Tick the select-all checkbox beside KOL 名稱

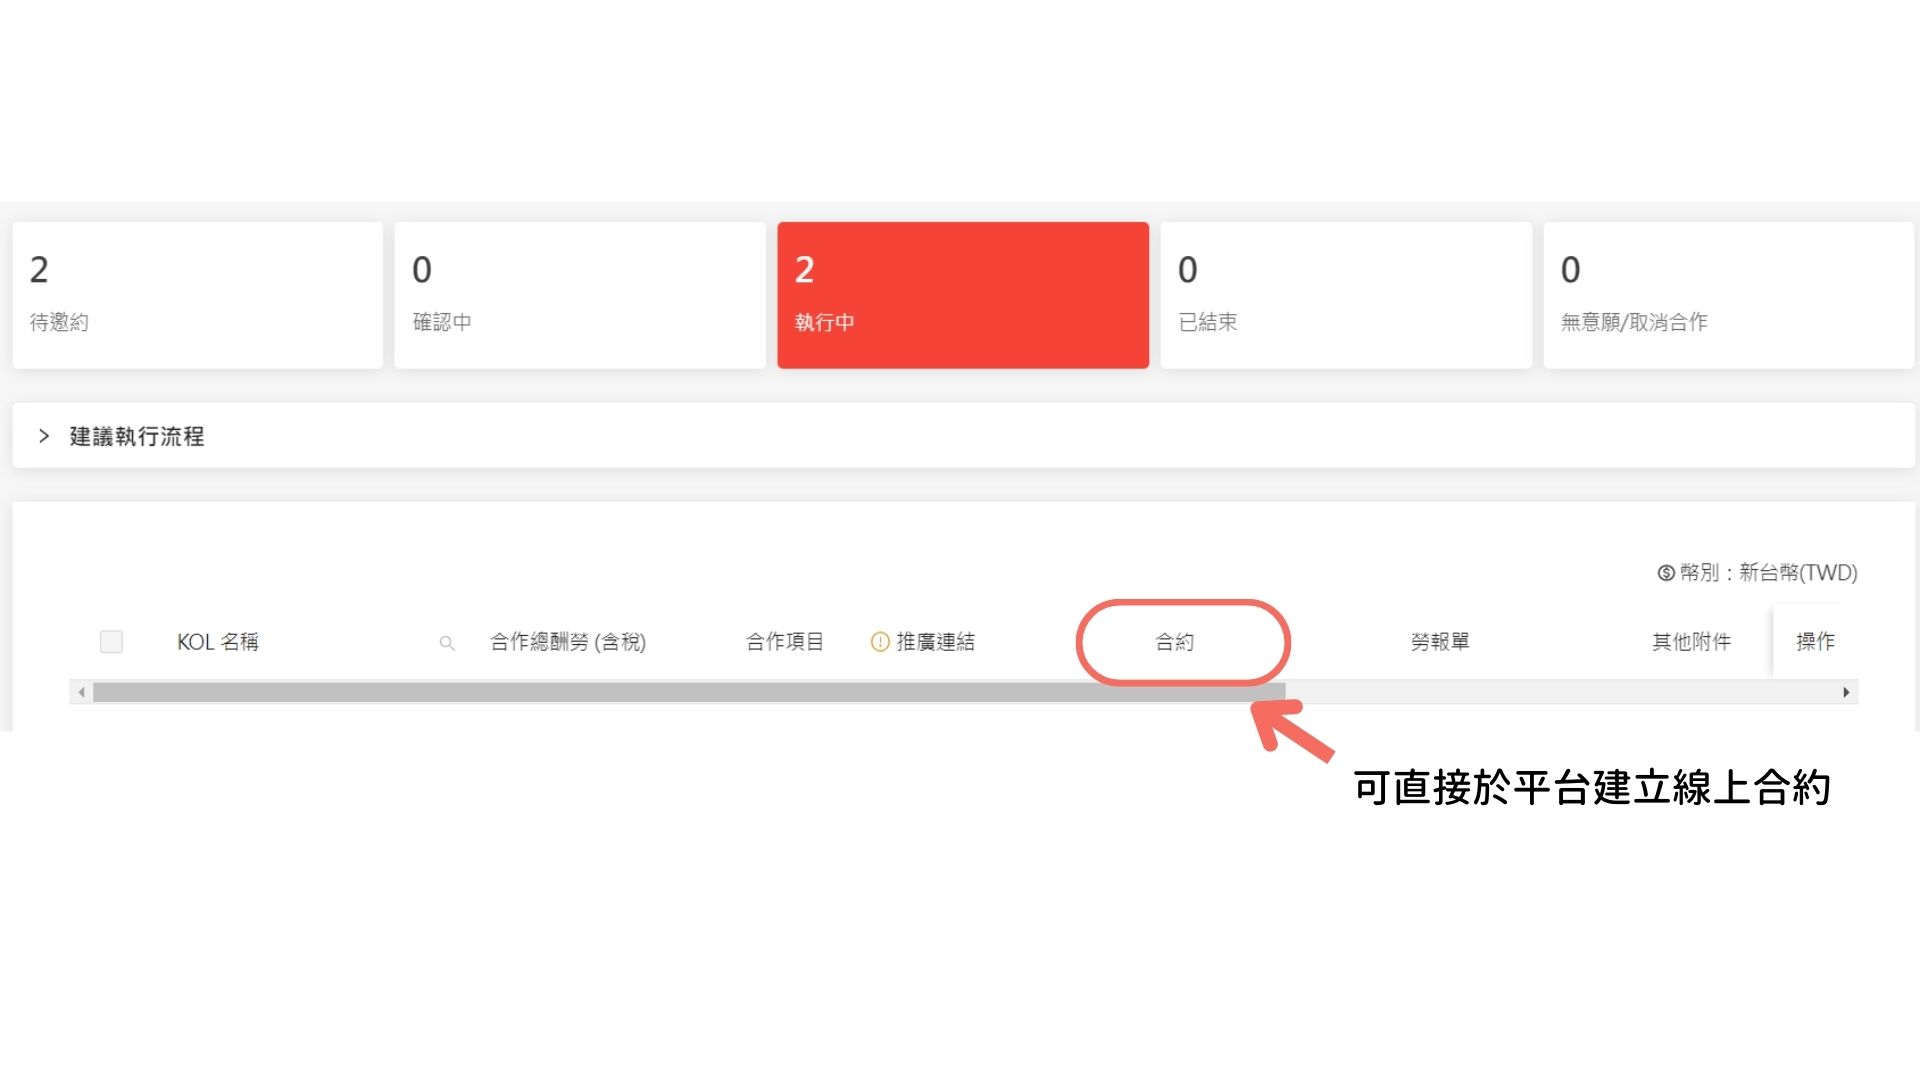(x=111, y=642)
